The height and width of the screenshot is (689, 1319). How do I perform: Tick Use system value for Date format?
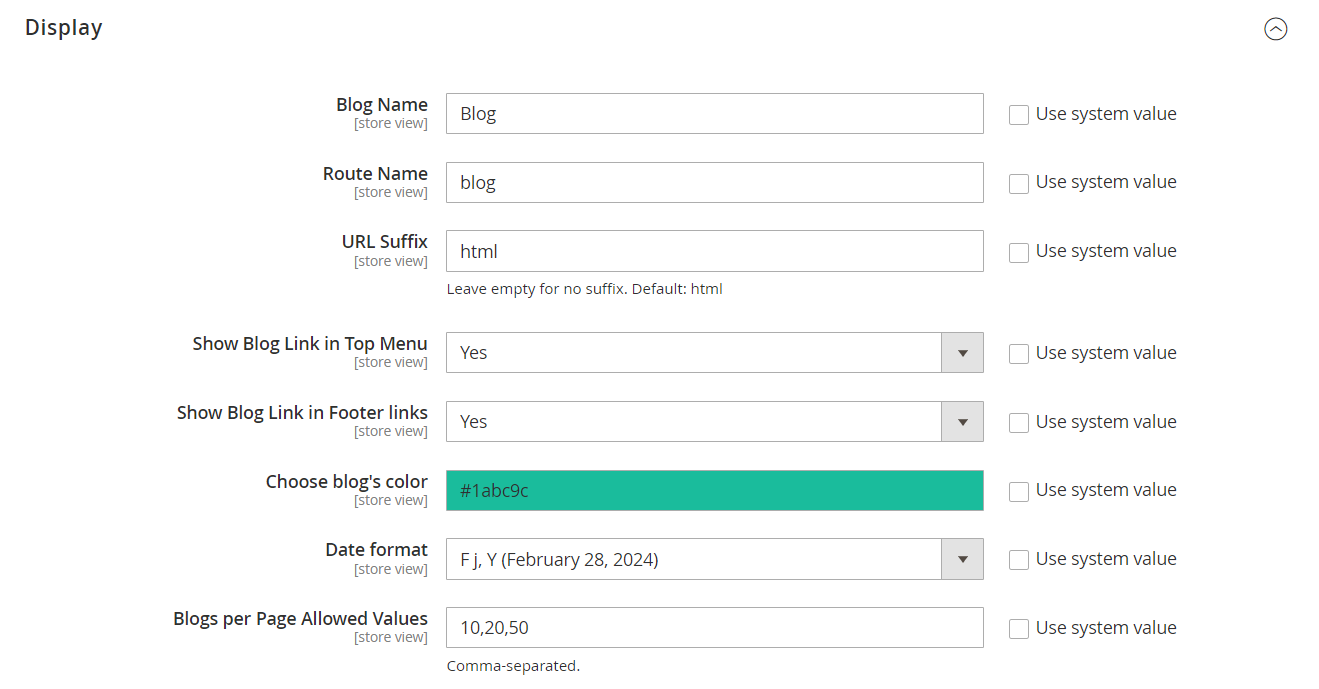(x=1018, y=560)
